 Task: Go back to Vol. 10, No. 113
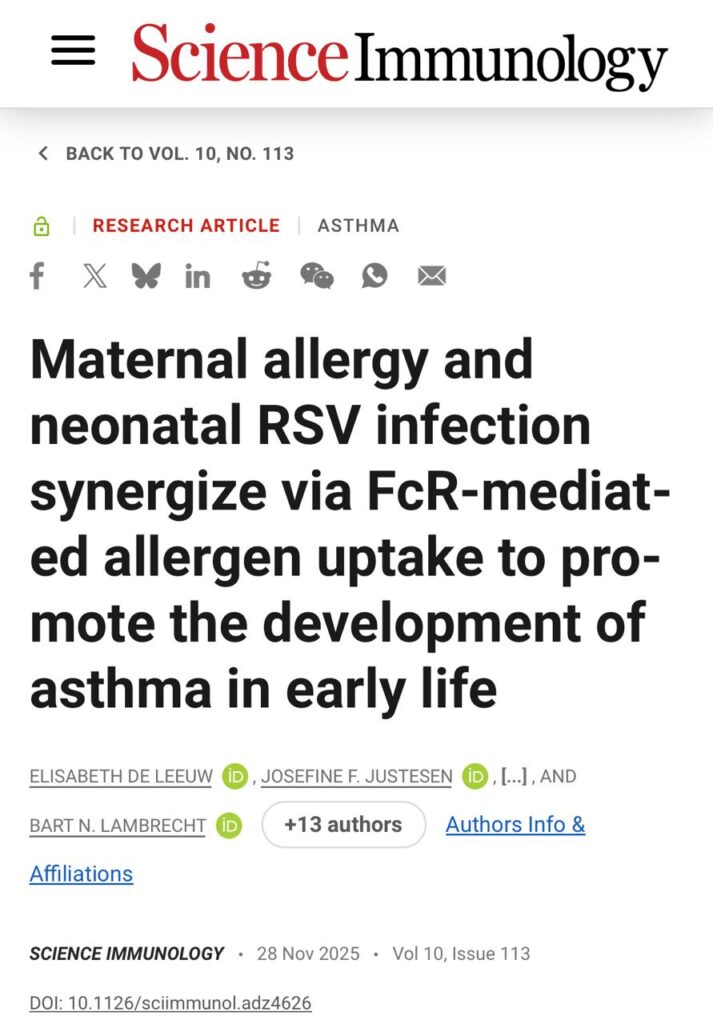(166, 154)
